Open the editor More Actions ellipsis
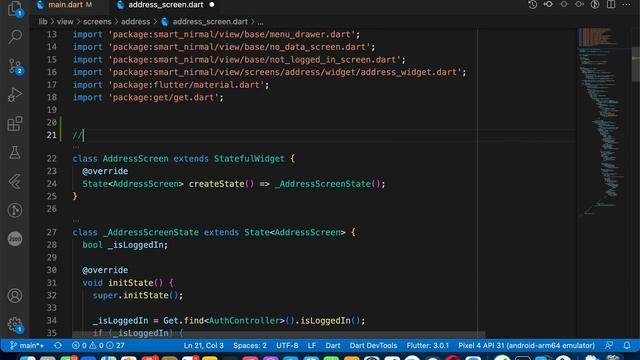Image resolution: width=640 pixels, height=360 pixels. tap(627, 4)
